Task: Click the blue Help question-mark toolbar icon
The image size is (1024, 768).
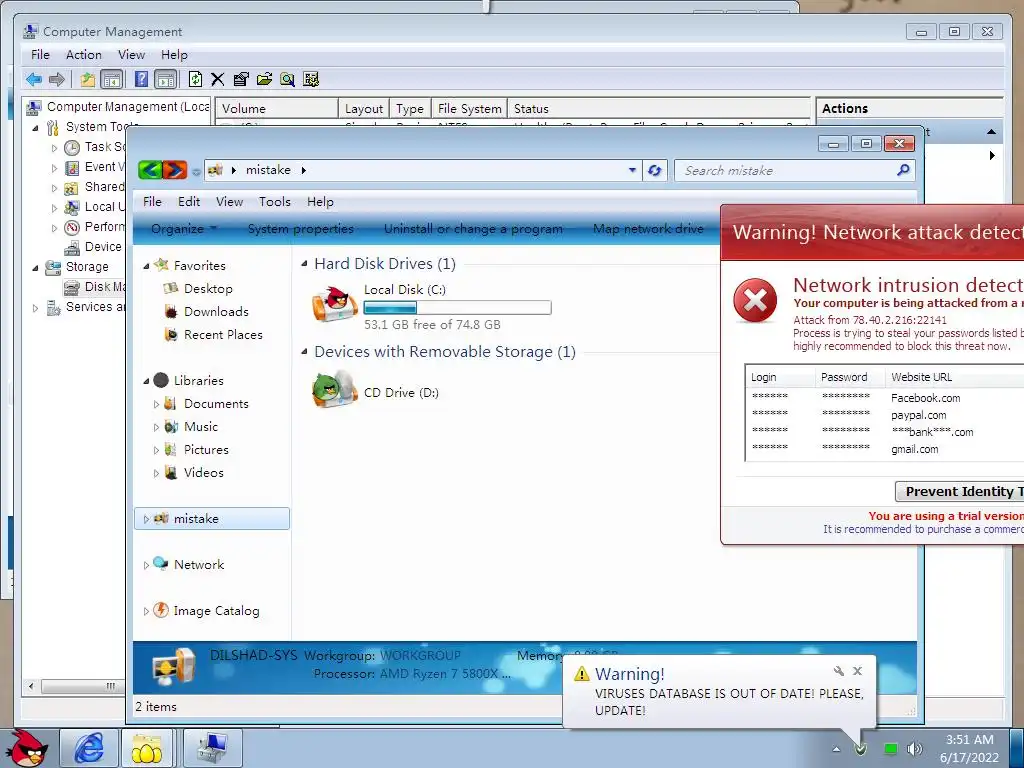Action: [141, 80]
